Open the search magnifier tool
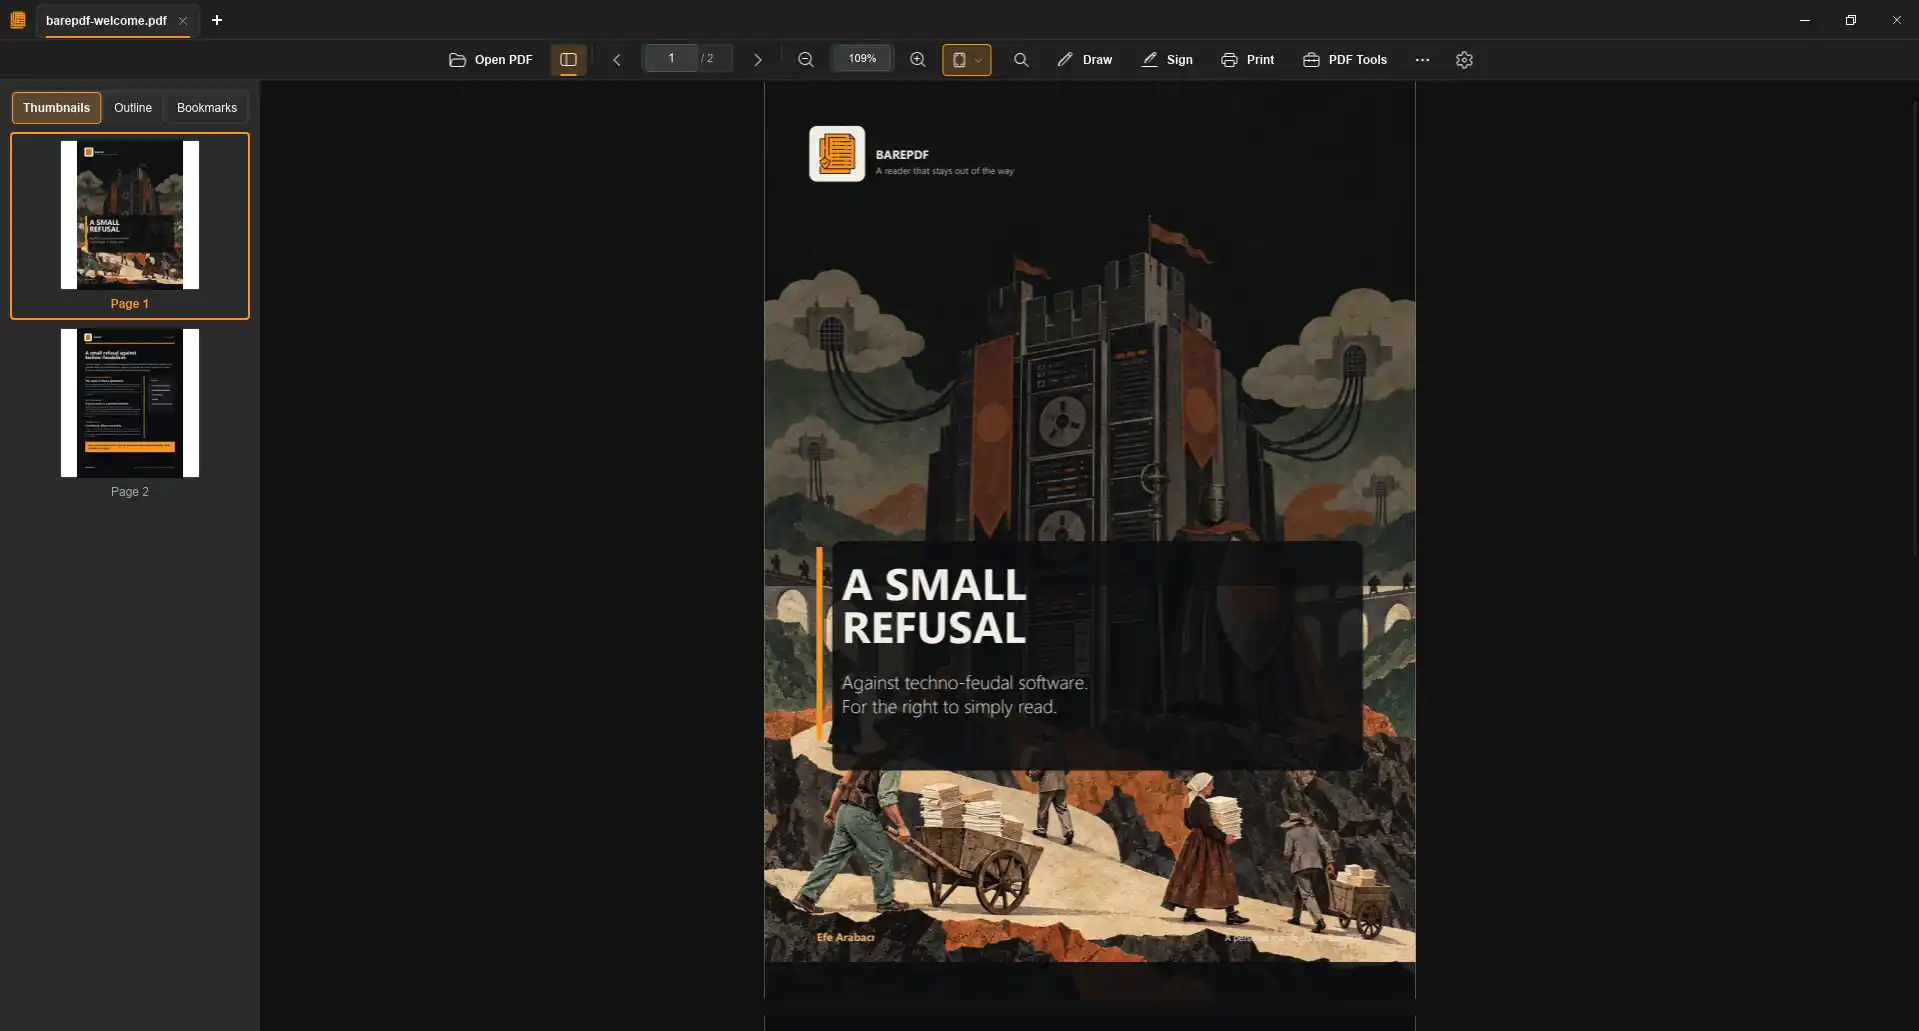The height and width of the screenshot is (1031, 1919). click(x=1021, y=60)
